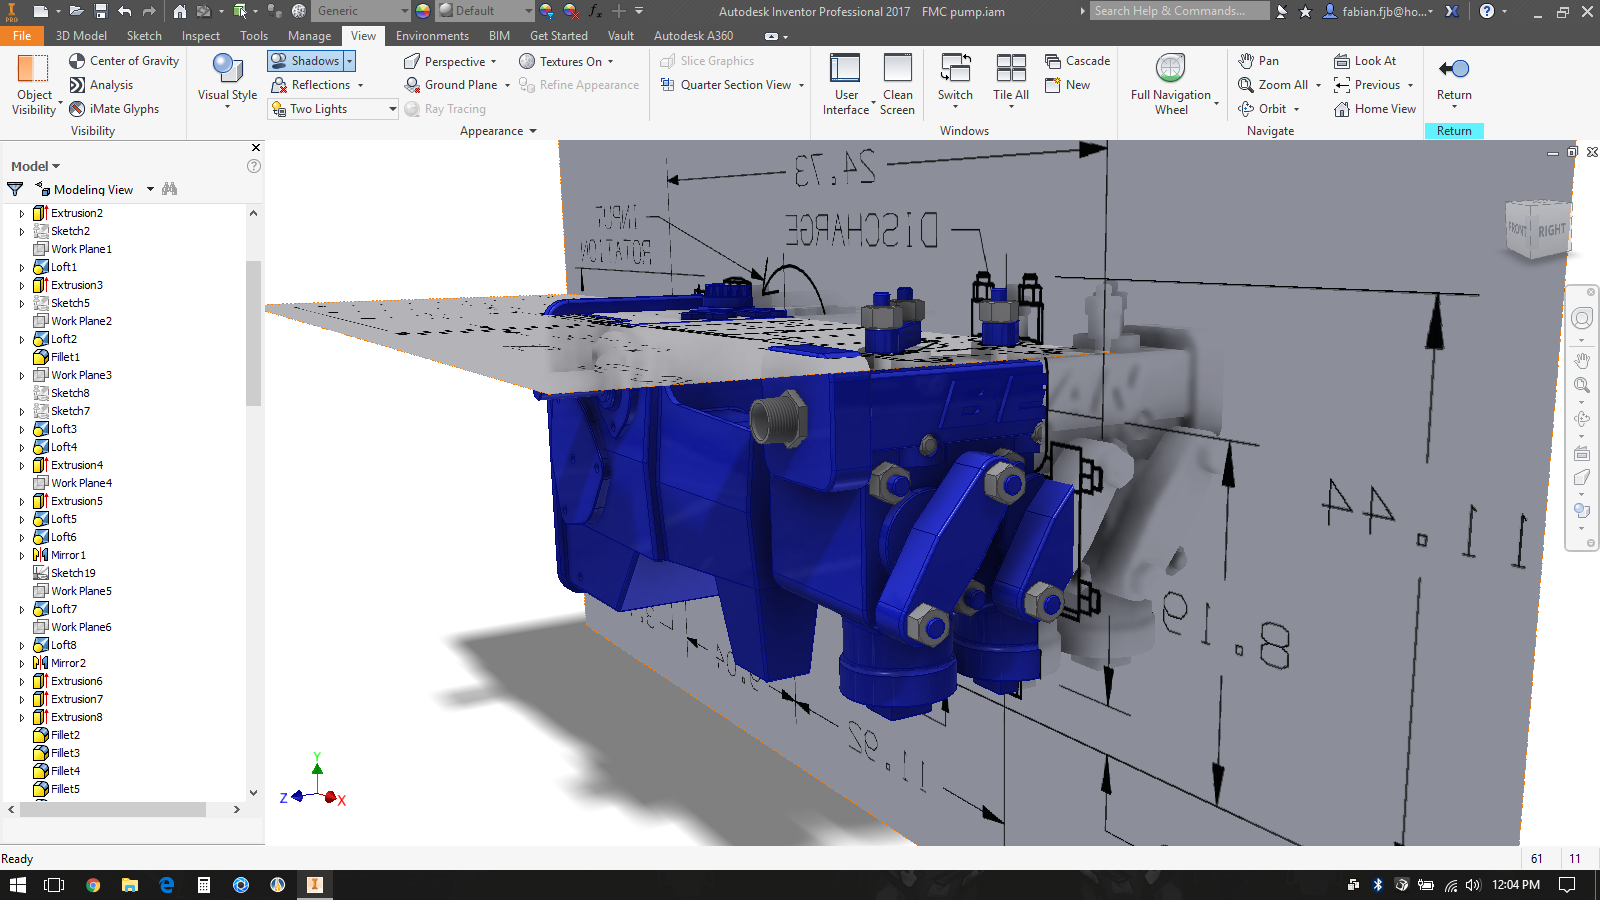
Task: Open the User Interface options
Action: pos(846,85)
